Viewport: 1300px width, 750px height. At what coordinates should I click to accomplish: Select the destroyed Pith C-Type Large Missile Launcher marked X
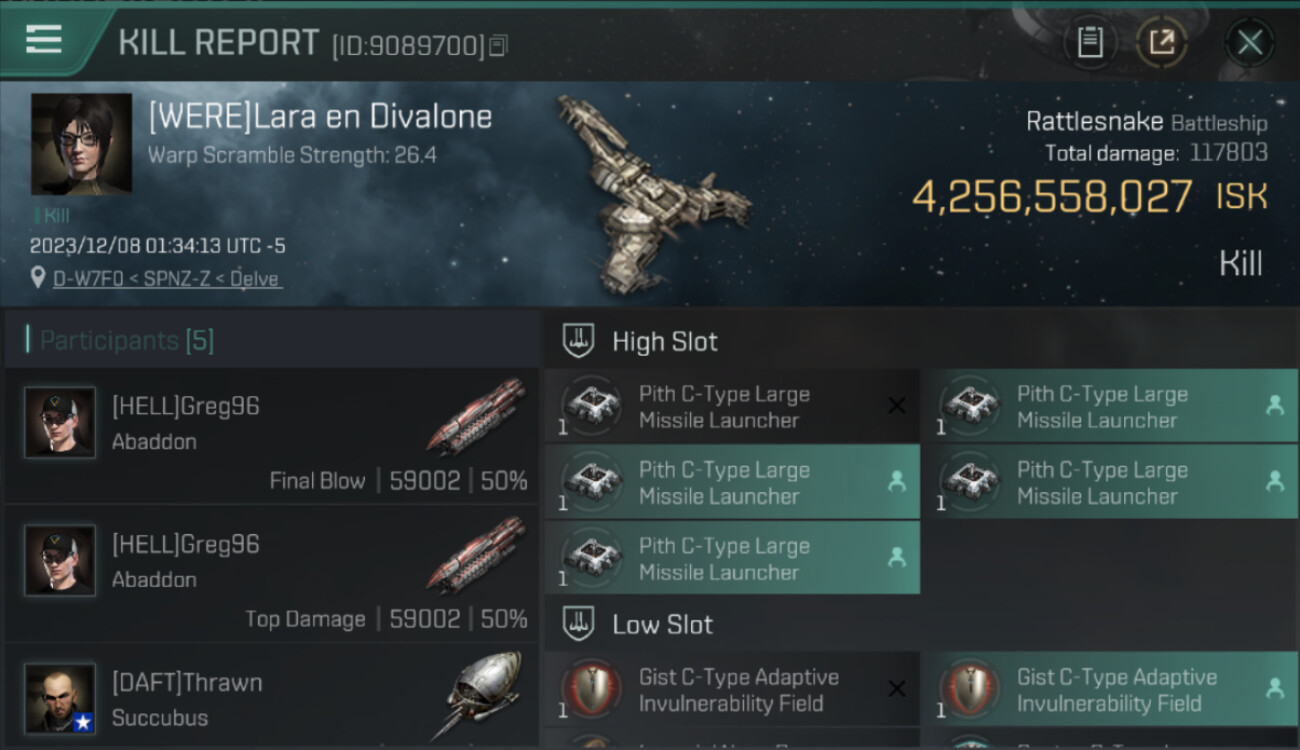[x=733, y=406]
